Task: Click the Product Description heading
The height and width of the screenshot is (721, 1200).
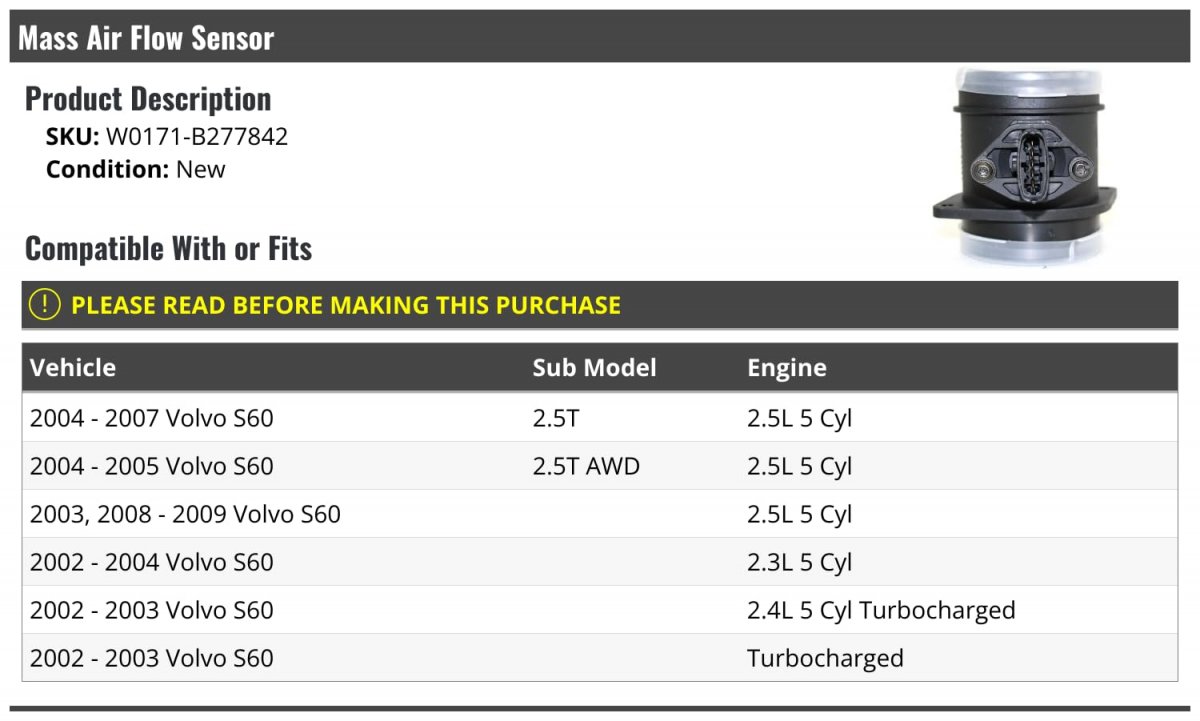Action: click(148, 99)
